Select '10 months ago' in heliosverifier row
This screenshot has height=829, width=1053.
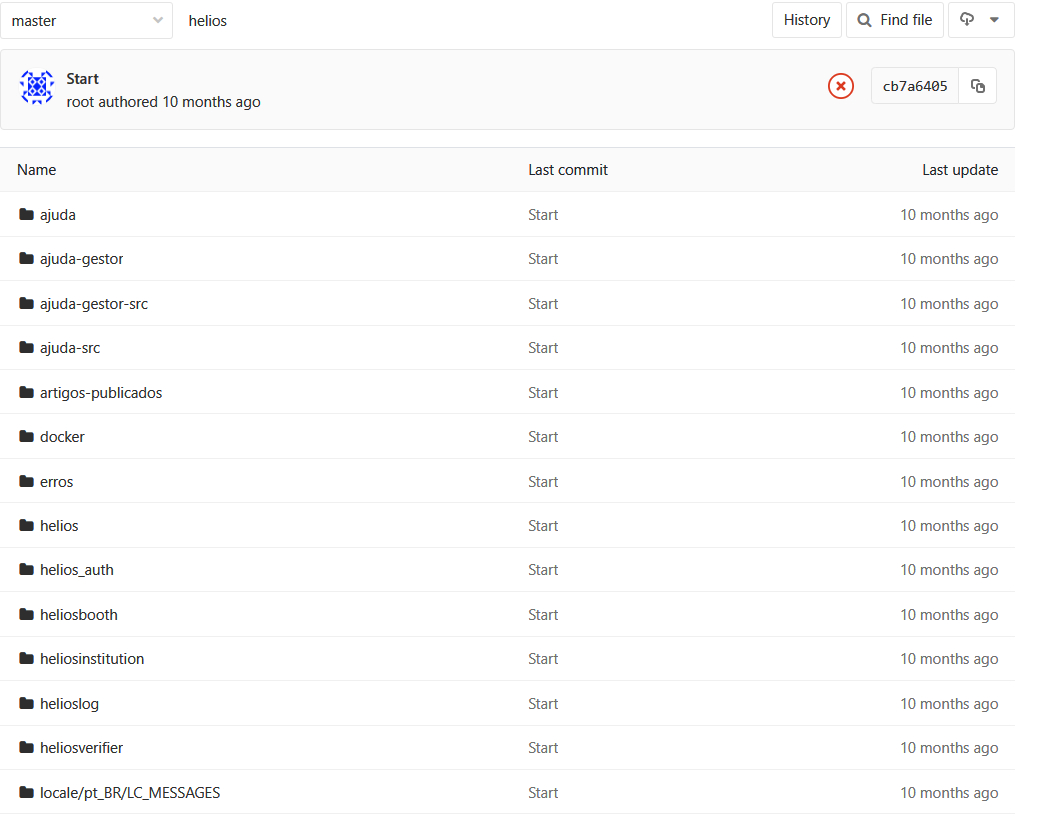click(949, 748)
